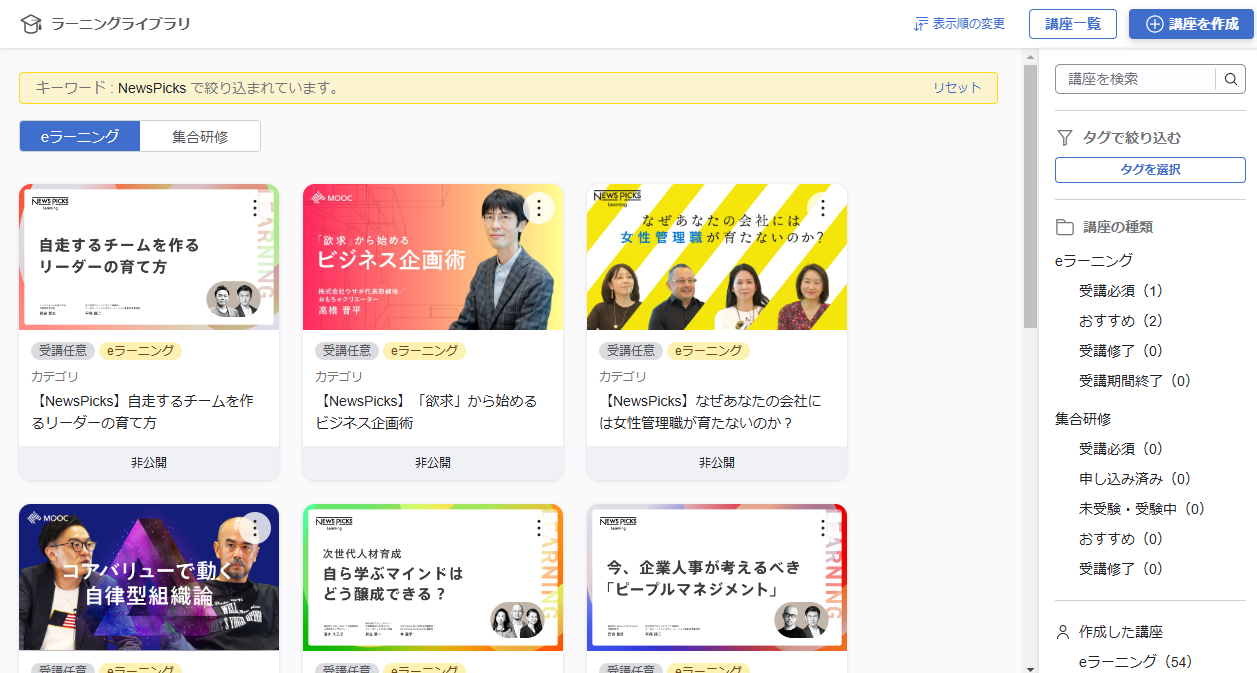
Task: Click the plus icon in 講座を作成
Action: (x=1155, y=24)
